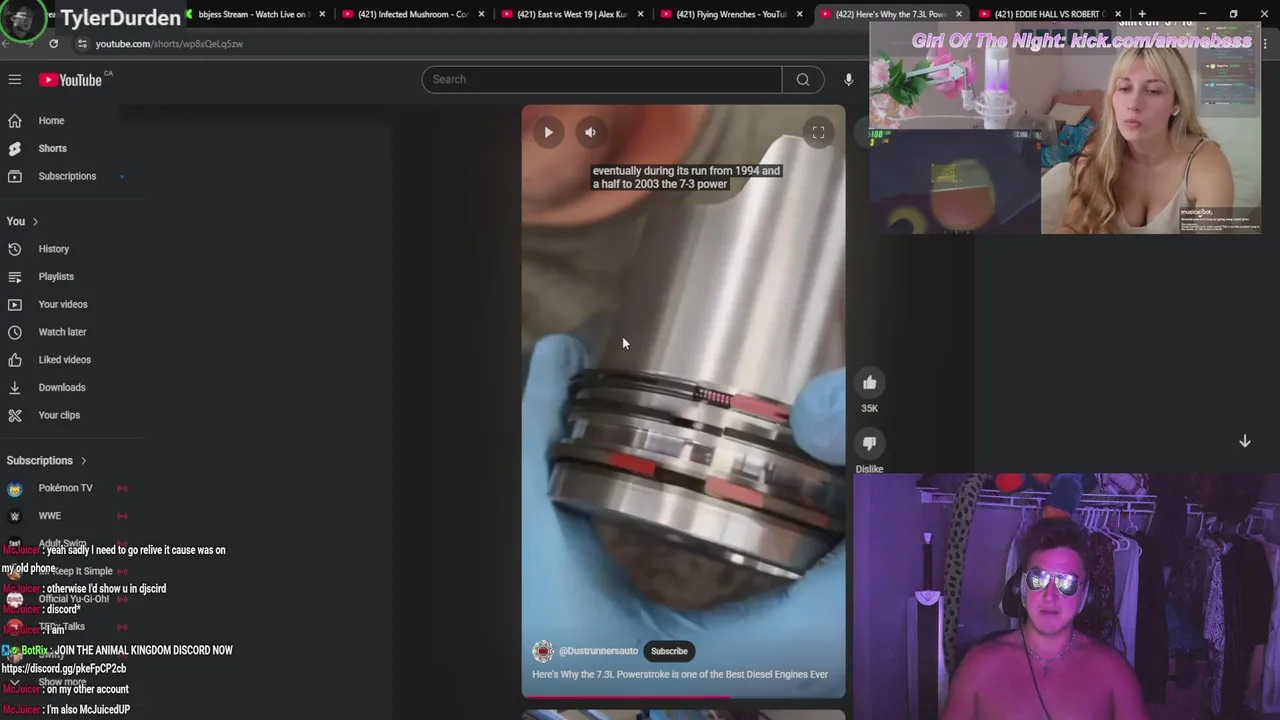Reload the page in browser

(x=53, y=44)
